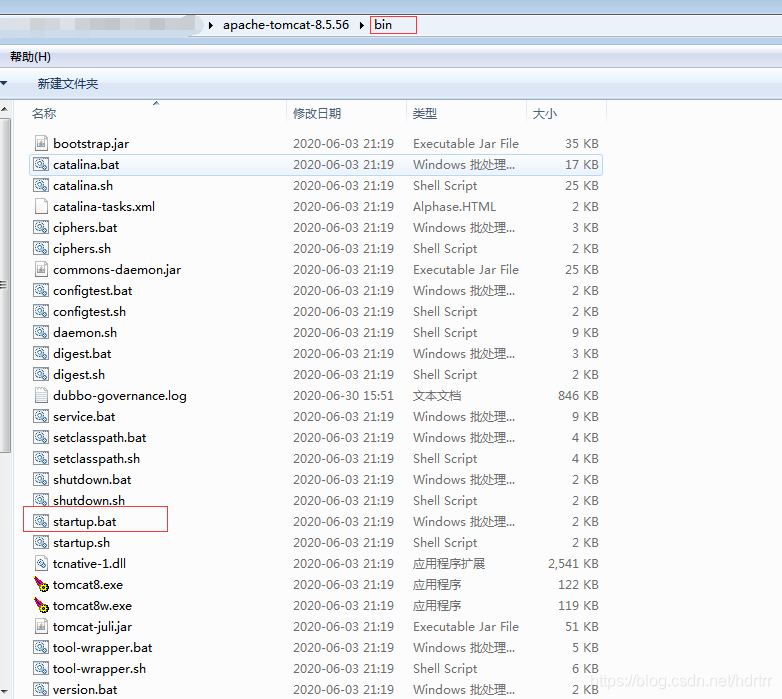This screenshot has width=782, height=699.
Task: Click the 2,541 KB size value
Action: 573,564
